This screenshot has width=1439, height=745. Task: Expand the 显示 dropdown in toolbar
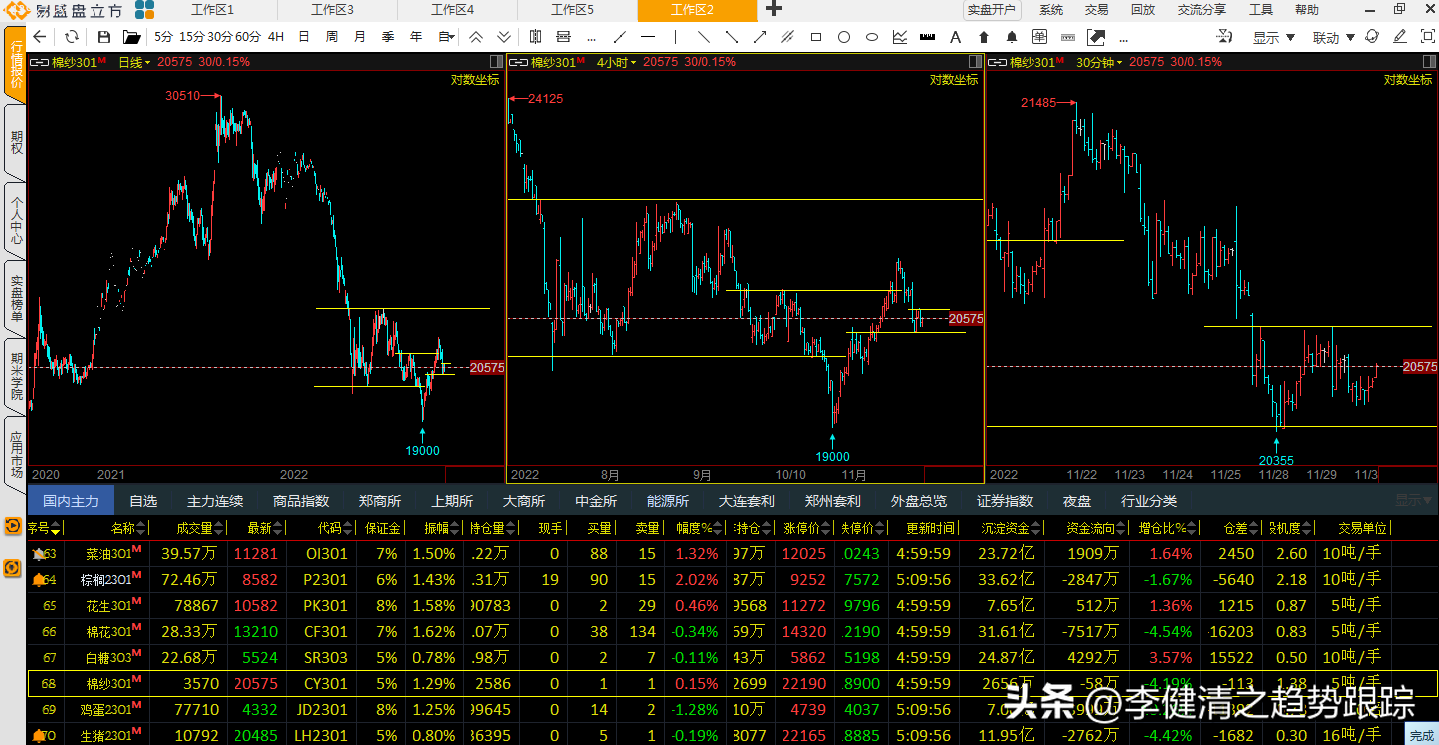click(x=1274, y=38)
